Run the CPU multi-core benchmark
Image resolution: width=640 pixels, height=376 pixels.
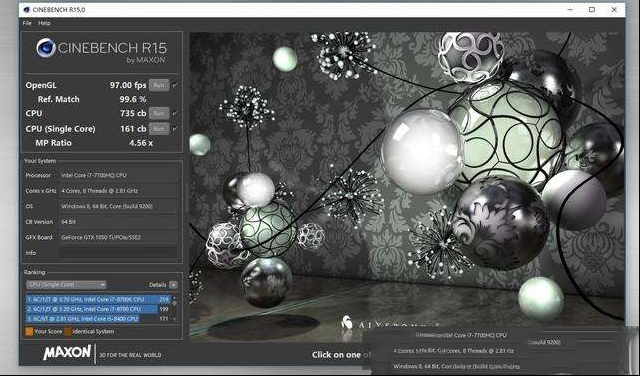[x=159, y=113]
